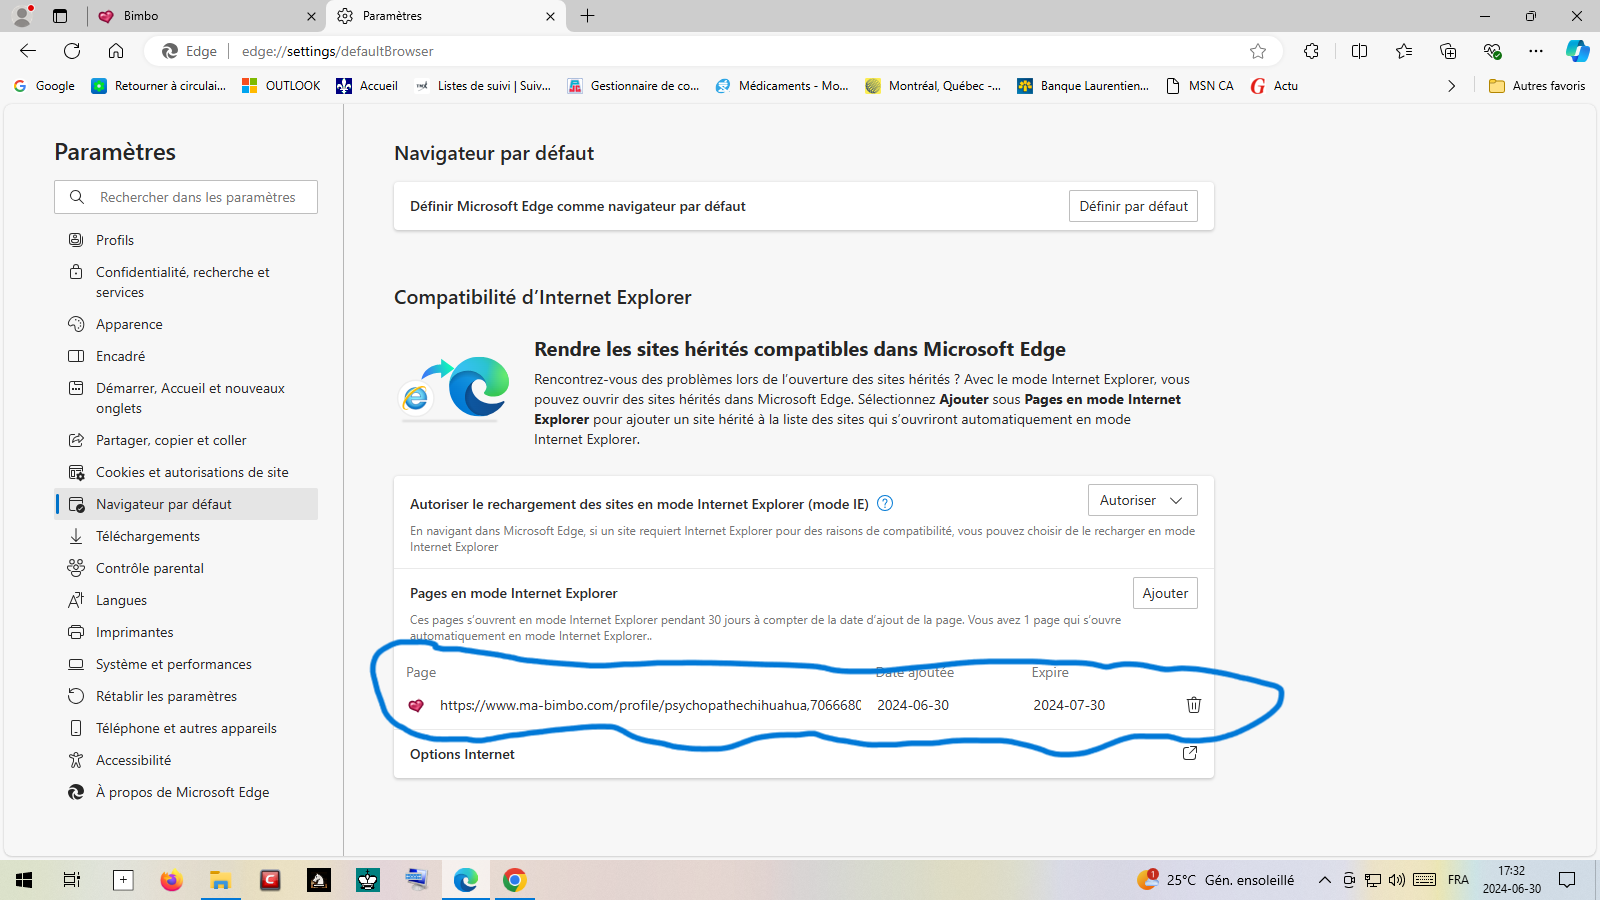The height and width of the screenshot is (900, 1600).
Task: Open Téléphone et autres appareils
Action: coord(186,728)
